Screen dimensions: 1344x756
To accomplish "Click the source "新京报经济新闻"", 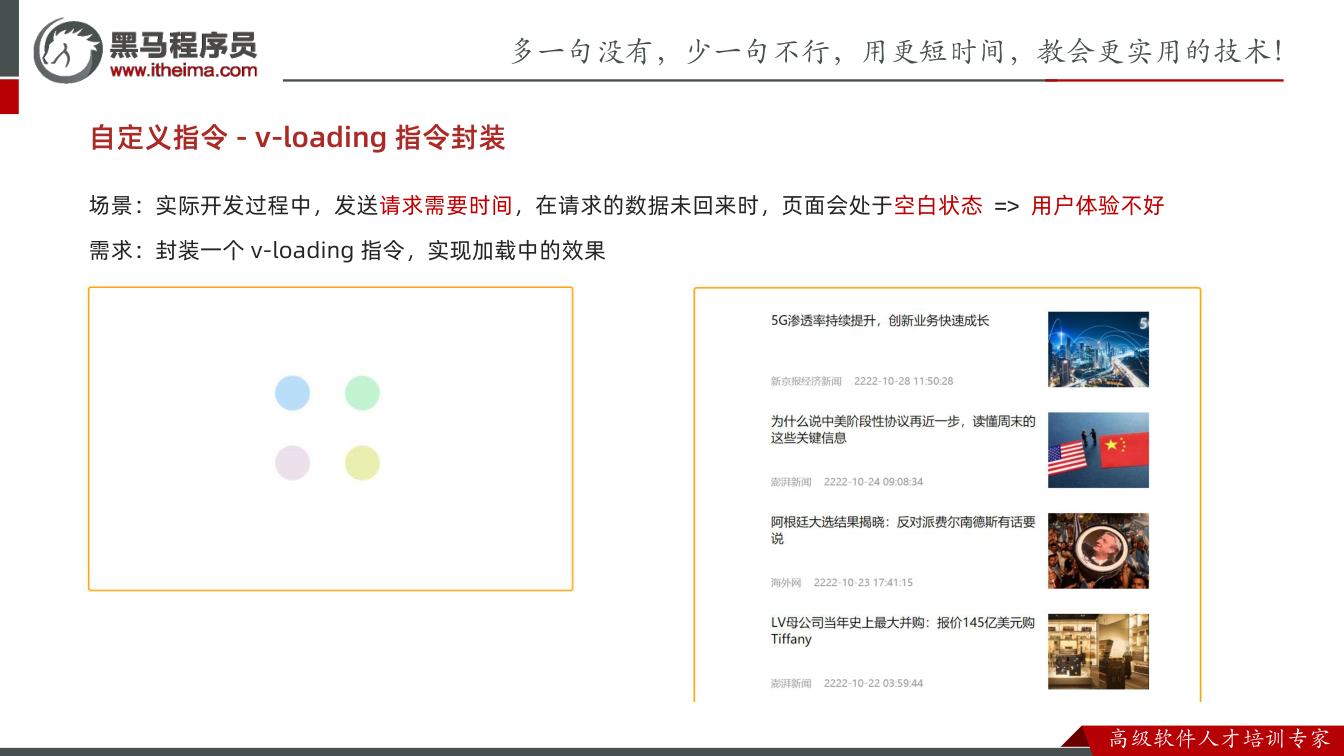I will (x=806, y=381).
